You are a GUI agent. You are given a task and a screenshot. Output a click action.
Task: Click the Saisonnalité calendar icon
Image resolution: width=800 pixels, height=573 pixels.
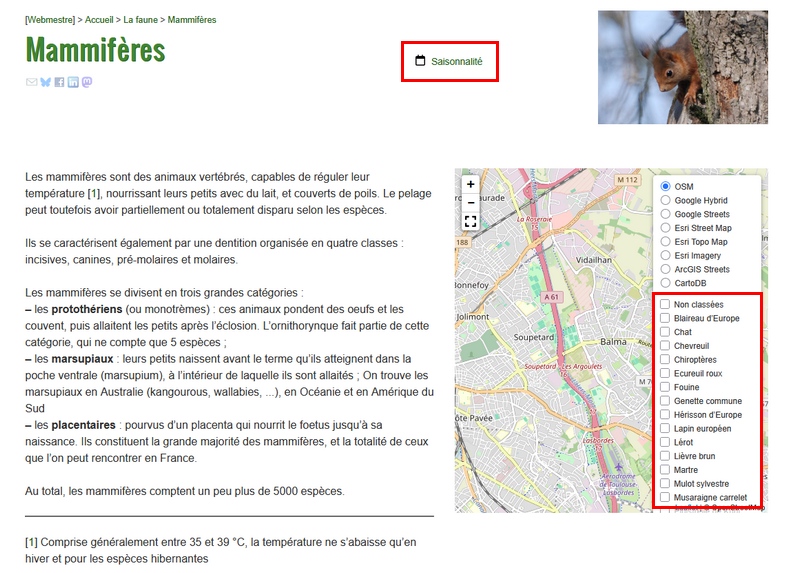pos(420,61)
